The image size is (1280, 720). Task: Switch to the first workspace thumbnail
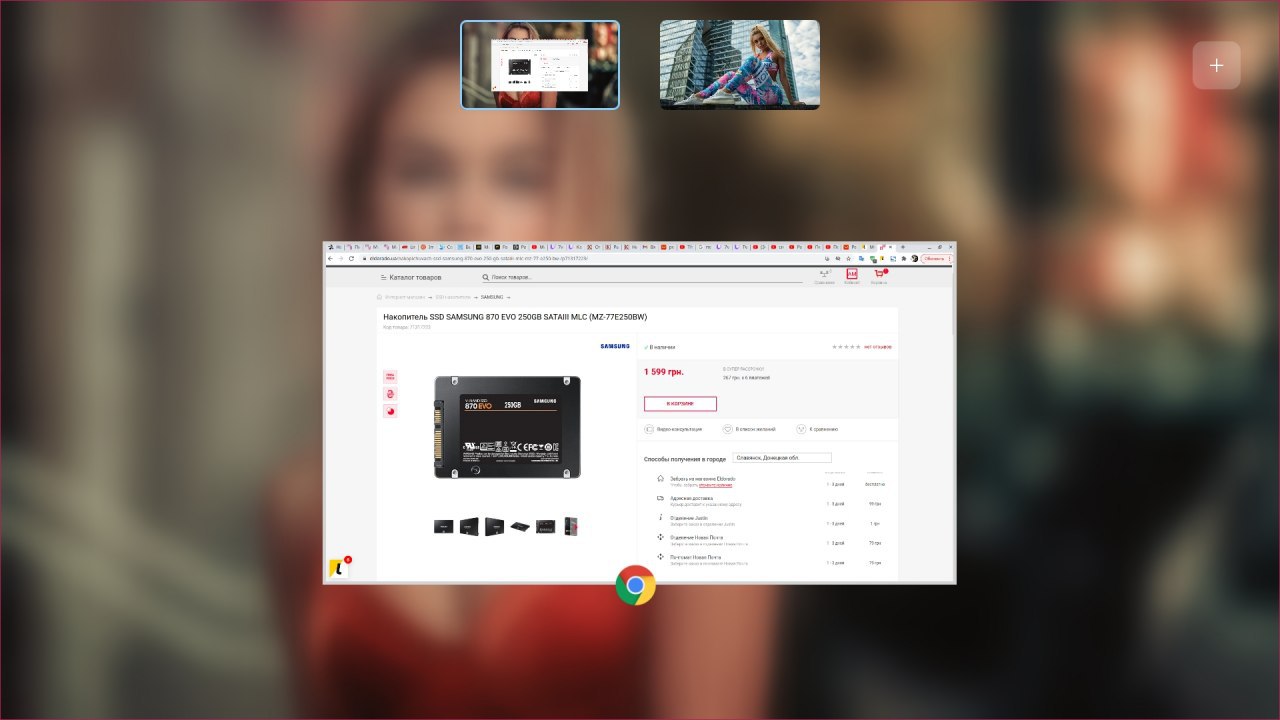pyautogui.click(x=540, y=65)
